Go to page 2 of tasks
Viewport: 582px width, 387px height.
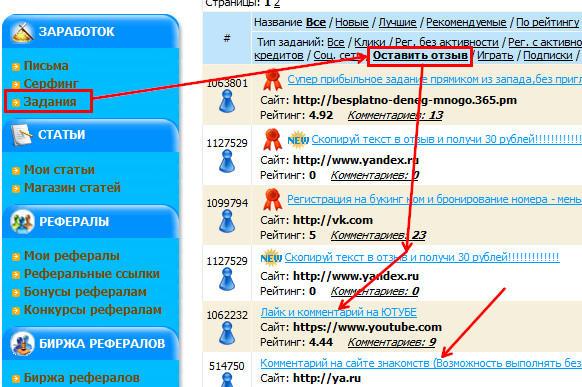tap(277, 3)
